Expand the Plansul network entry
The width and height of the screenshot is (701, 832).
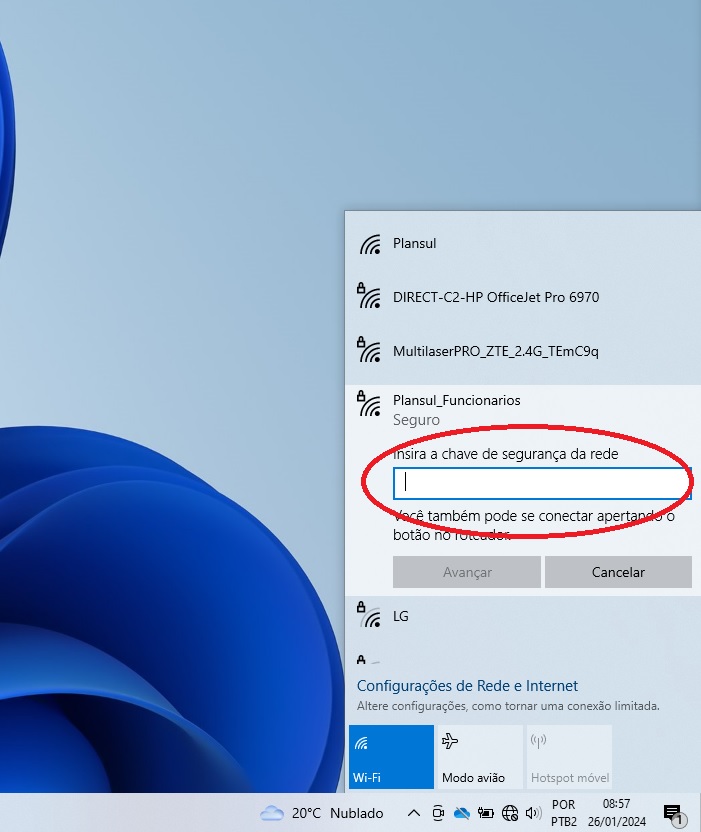[x=521, y=243]
